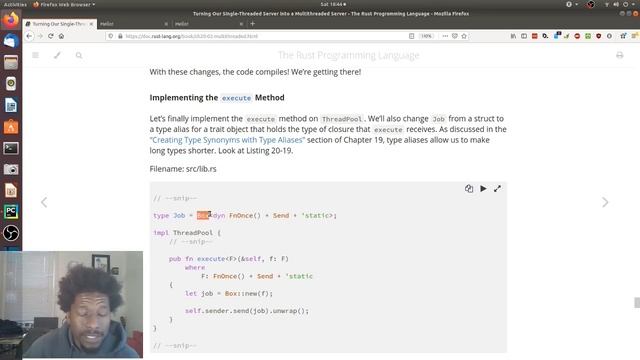The height and width of the screenshot is (360, 640).
Task: Bookmark this page with the star
Action: (x=464, y=36)
